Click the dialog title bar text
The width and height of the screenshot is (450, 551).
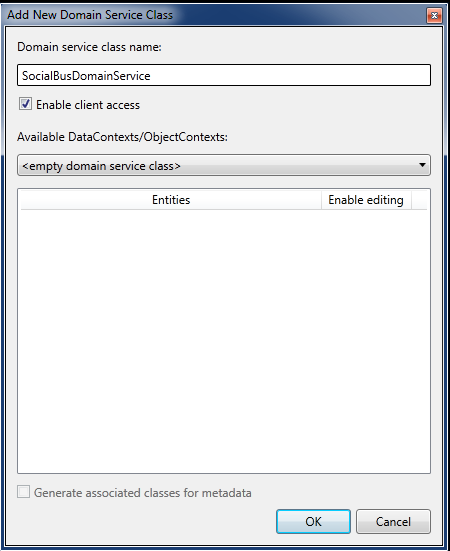[90, 15]
